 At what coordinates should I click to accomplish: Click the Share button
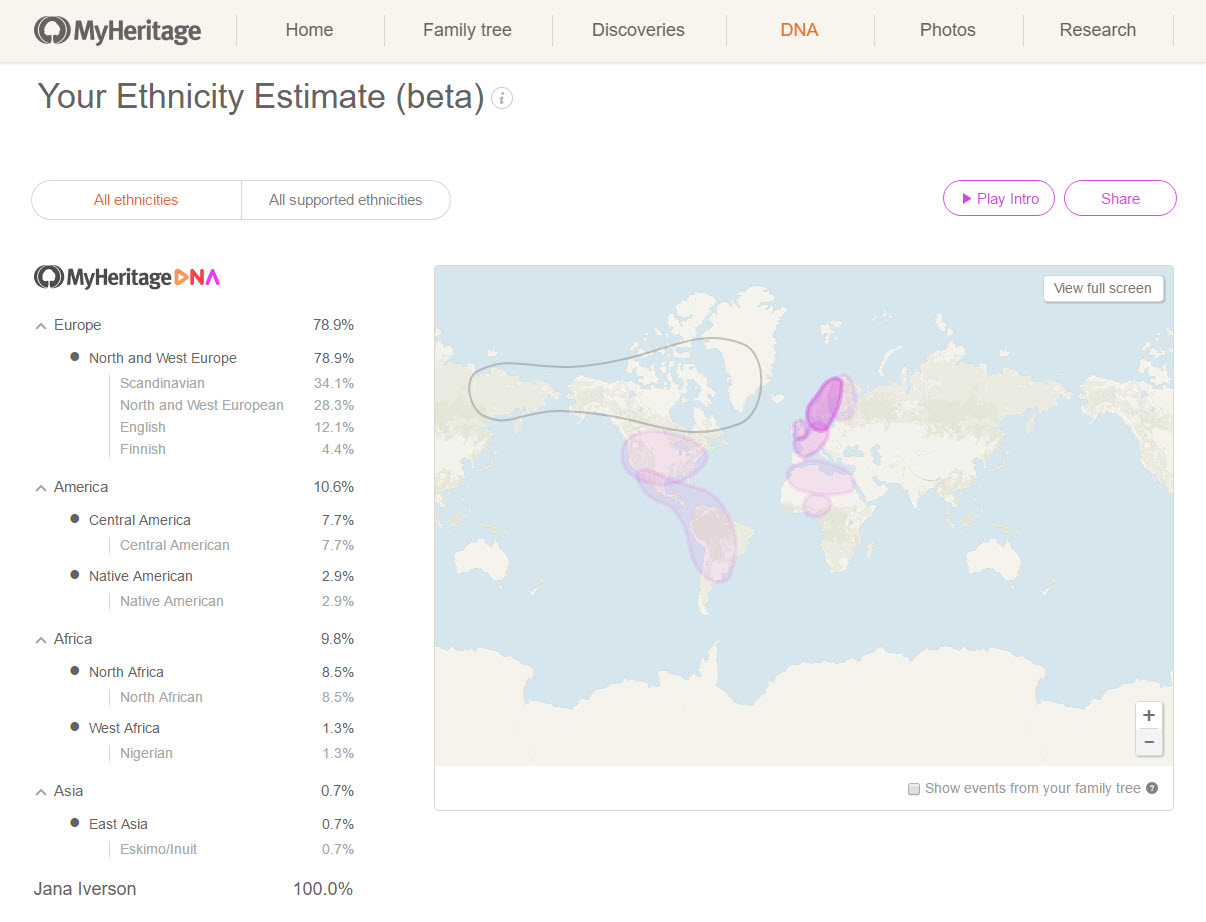(x=1120, y=198)
